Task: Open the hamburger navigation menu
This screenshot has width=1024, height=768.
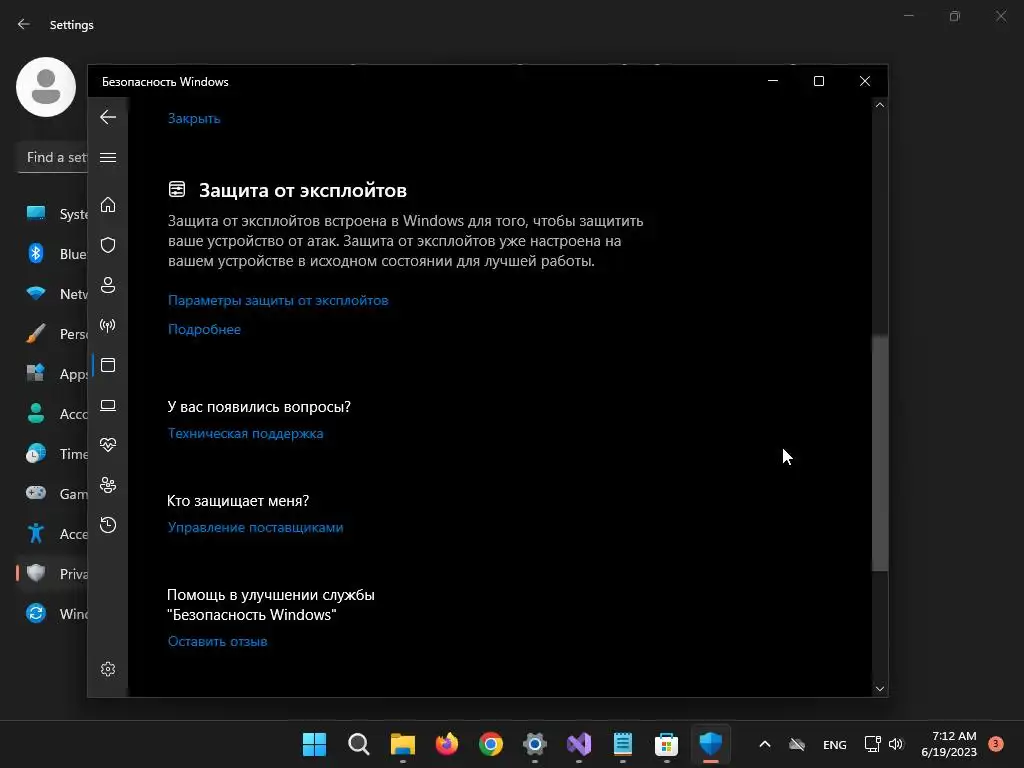Action: (x=108, y=157)
